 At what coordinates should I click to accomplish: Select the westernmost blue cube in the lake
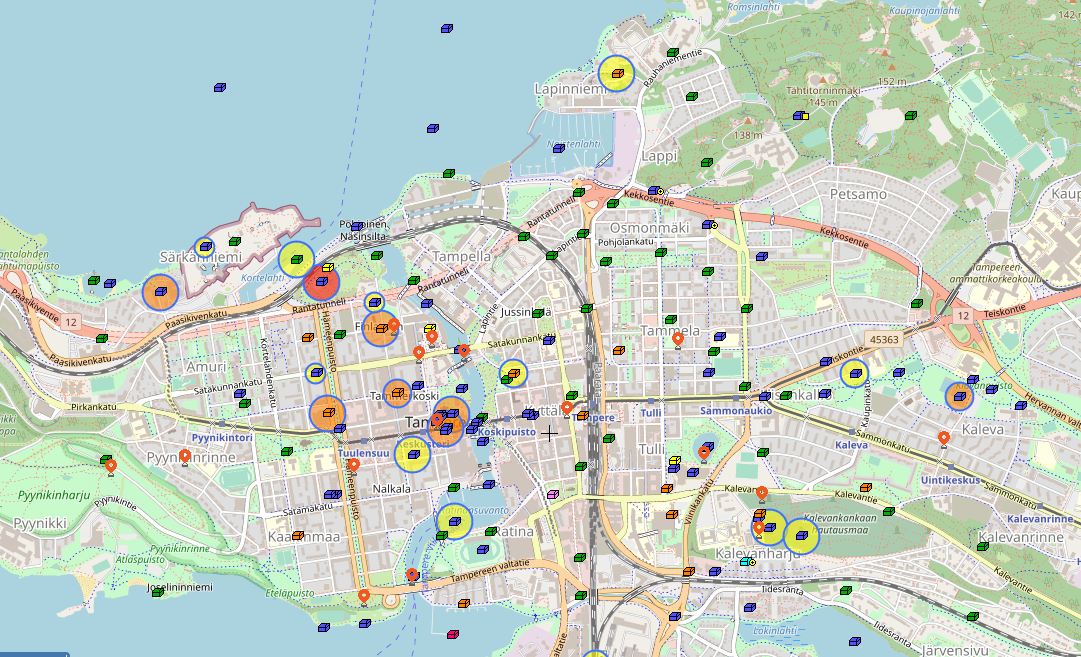point(219,88)
